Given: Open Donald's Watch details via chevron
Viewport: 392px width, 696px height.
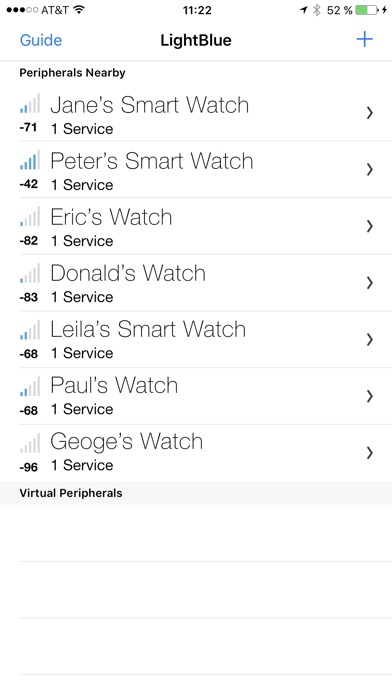Looking at the screenshot, I should pos(369,283).
